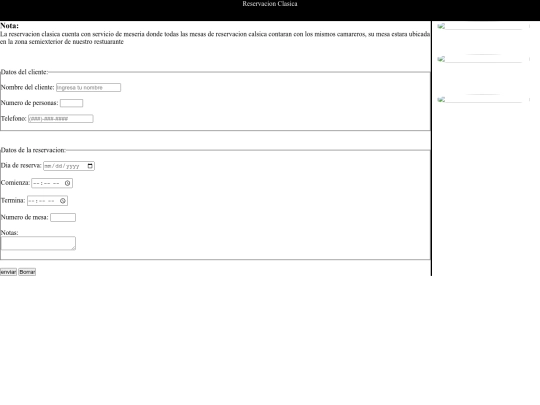The image size is (540, 405).
Task: Click the Dia de reserva label
Action: pyautogui.click(x=21, y=166)
